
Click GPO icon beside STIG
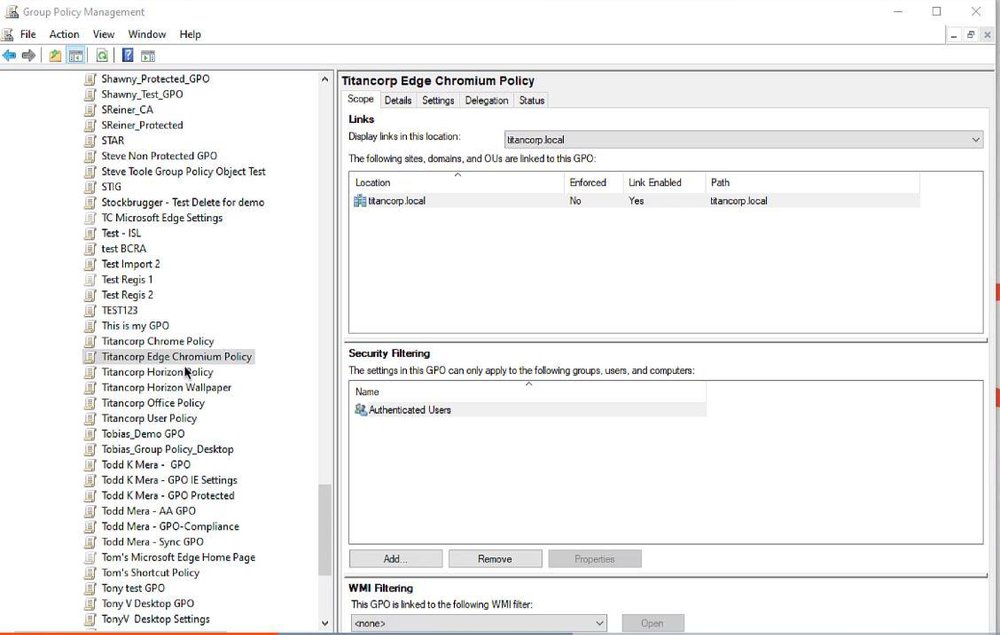91,187
